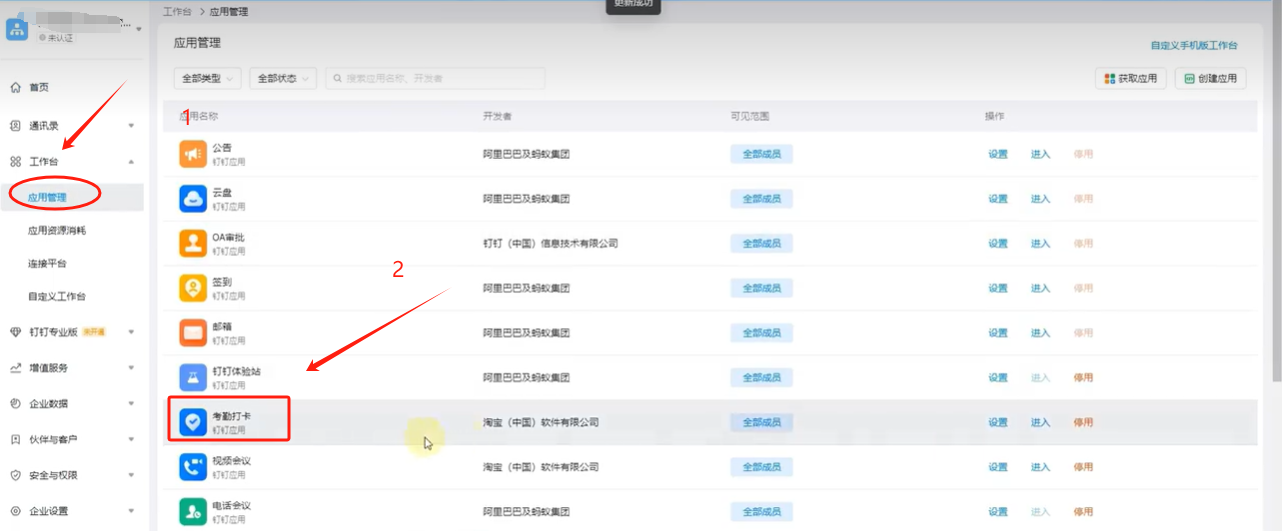Select 应用管理 in the sidebar
The image size is (1282, 531).
click(x=48, y=197)
